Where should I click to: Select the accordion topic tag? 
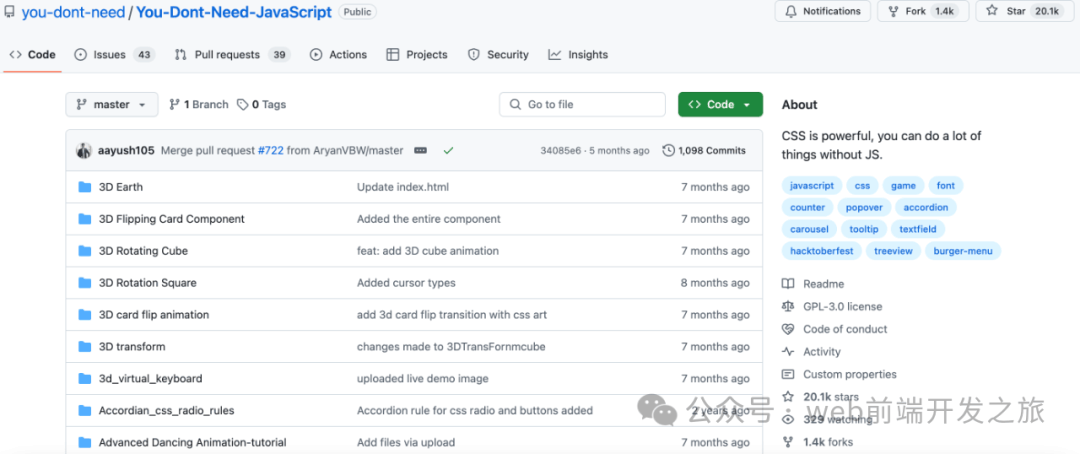point(926,207)
